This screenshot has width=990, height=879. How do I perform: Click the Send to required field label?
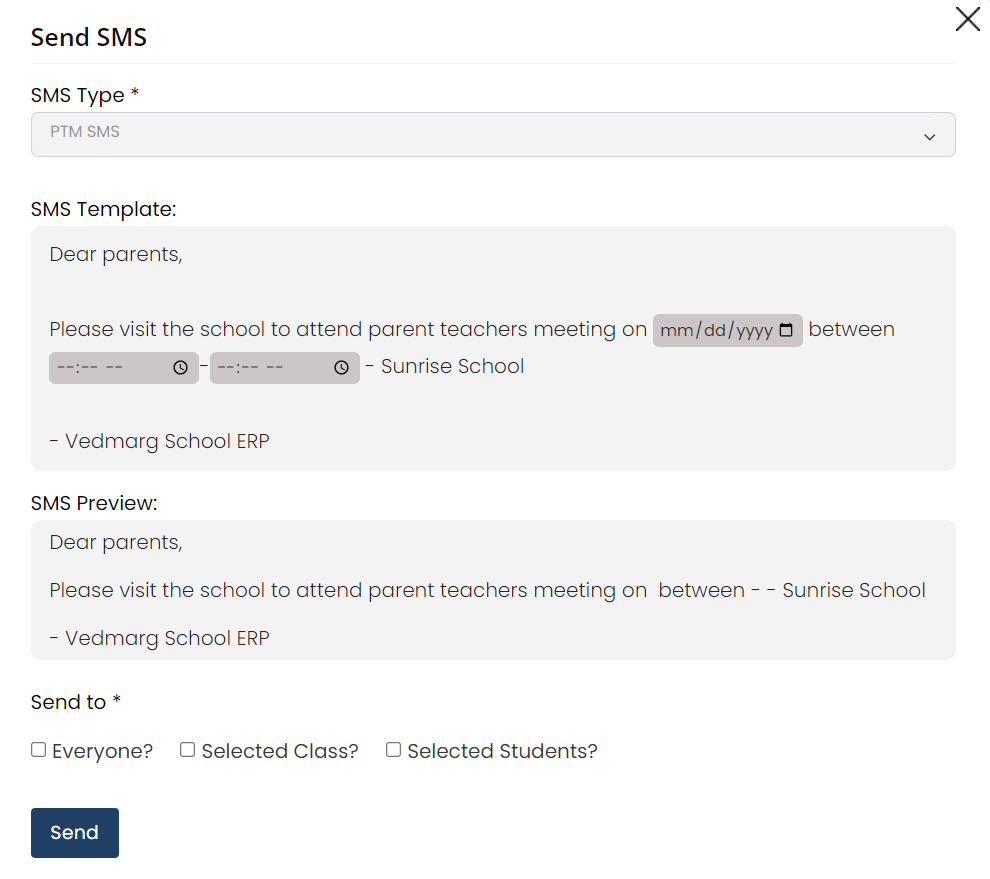coord(76,701)
